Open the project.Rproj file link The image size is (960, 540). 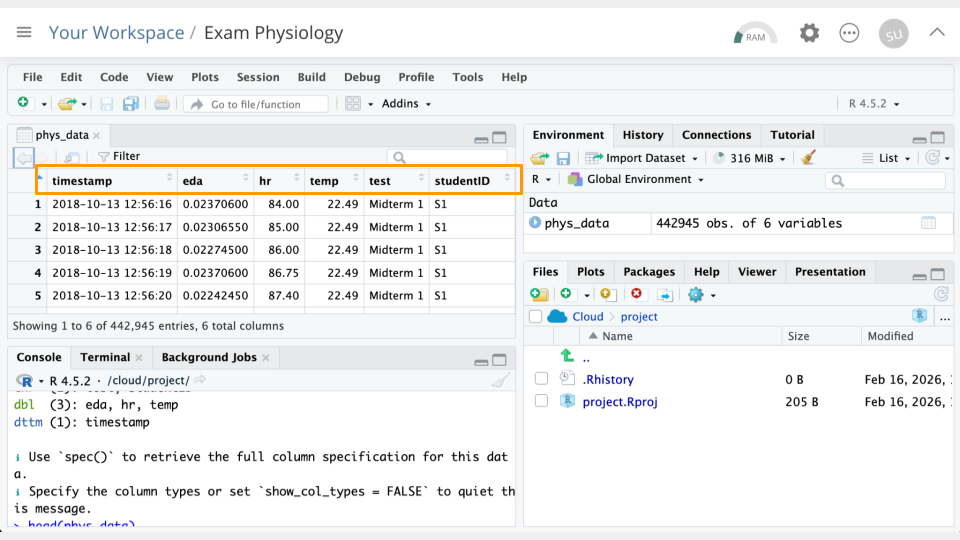619,401
